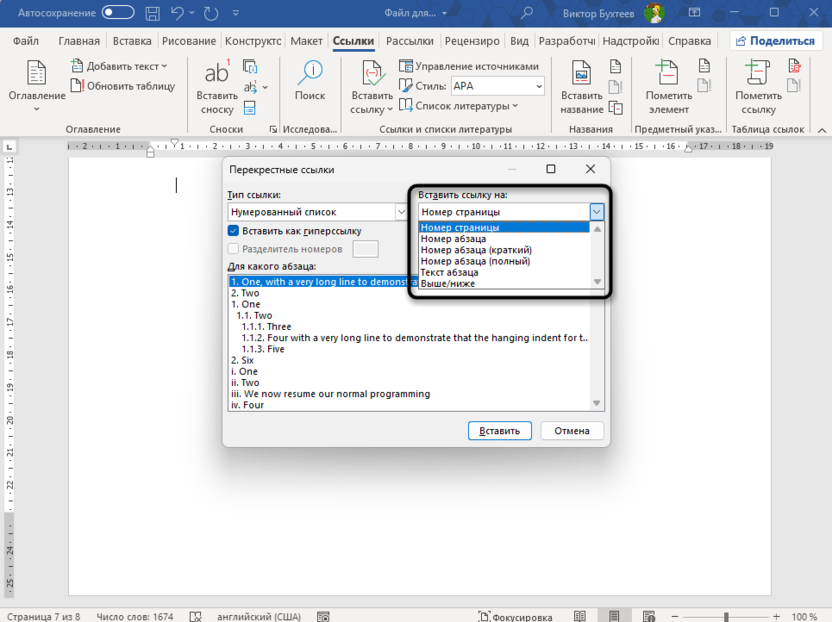Screen dimensions: 832x622
Task: Select list item '1.1.1. Three'
Action: [410, 327]
